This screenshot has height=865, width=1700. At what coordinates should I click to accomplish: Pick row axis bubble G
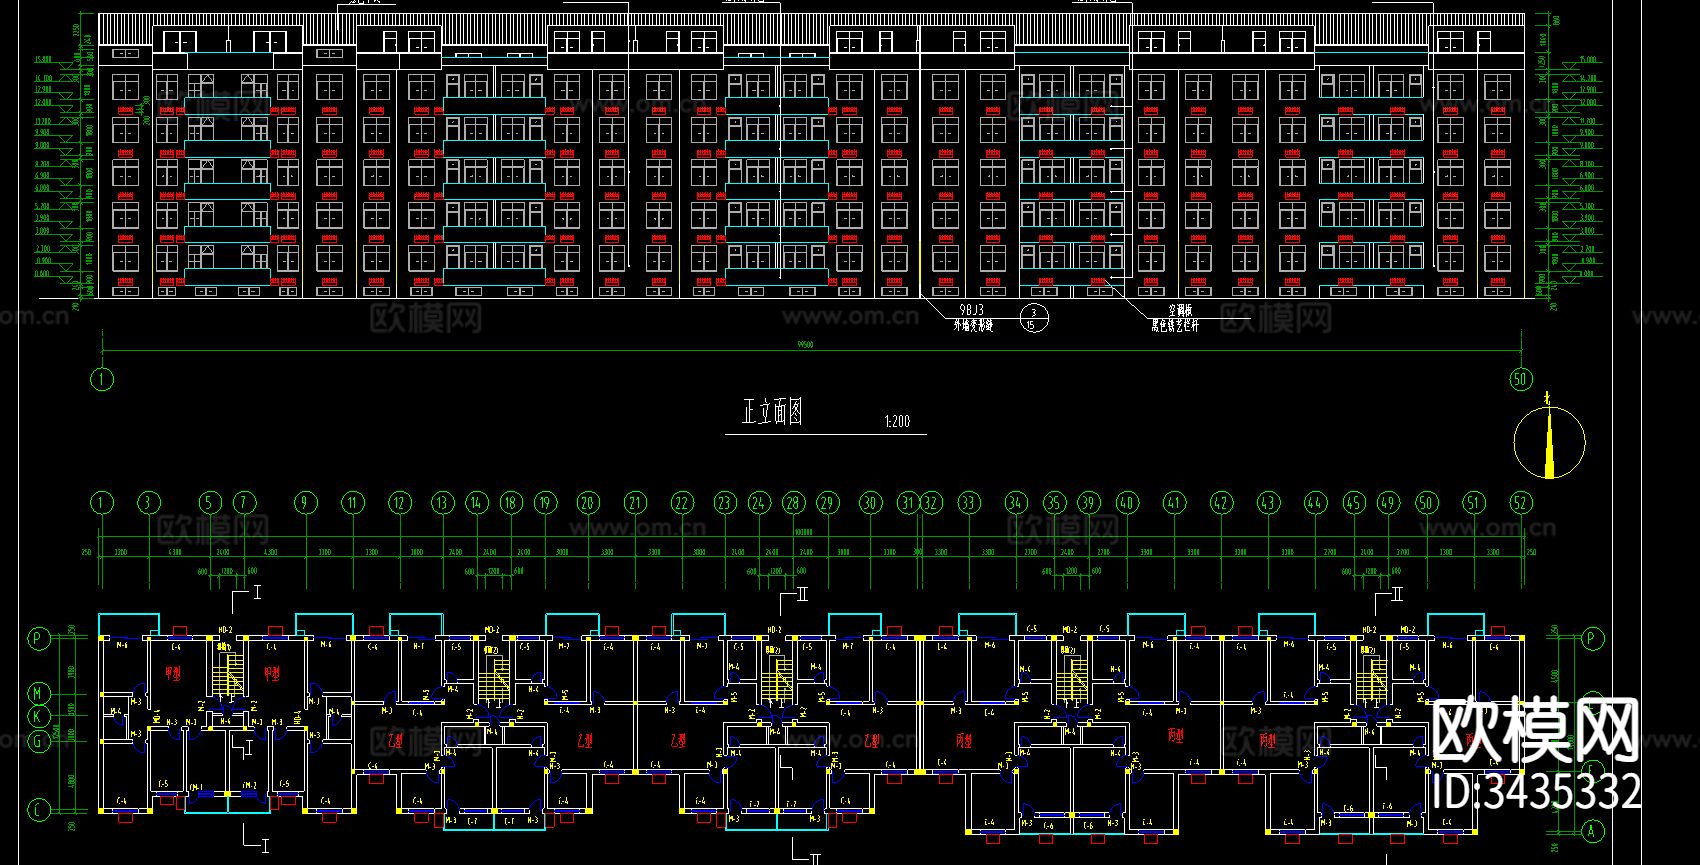click(x=38, y=741)
